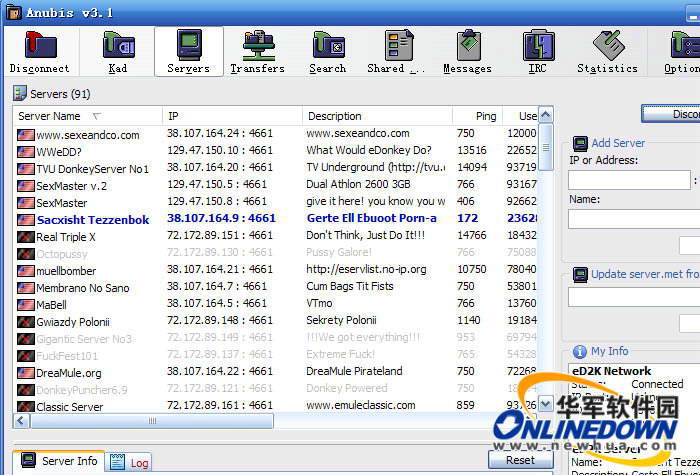Click the server list scroll-down arrow
700x475 pixels.
click(546, 404)
